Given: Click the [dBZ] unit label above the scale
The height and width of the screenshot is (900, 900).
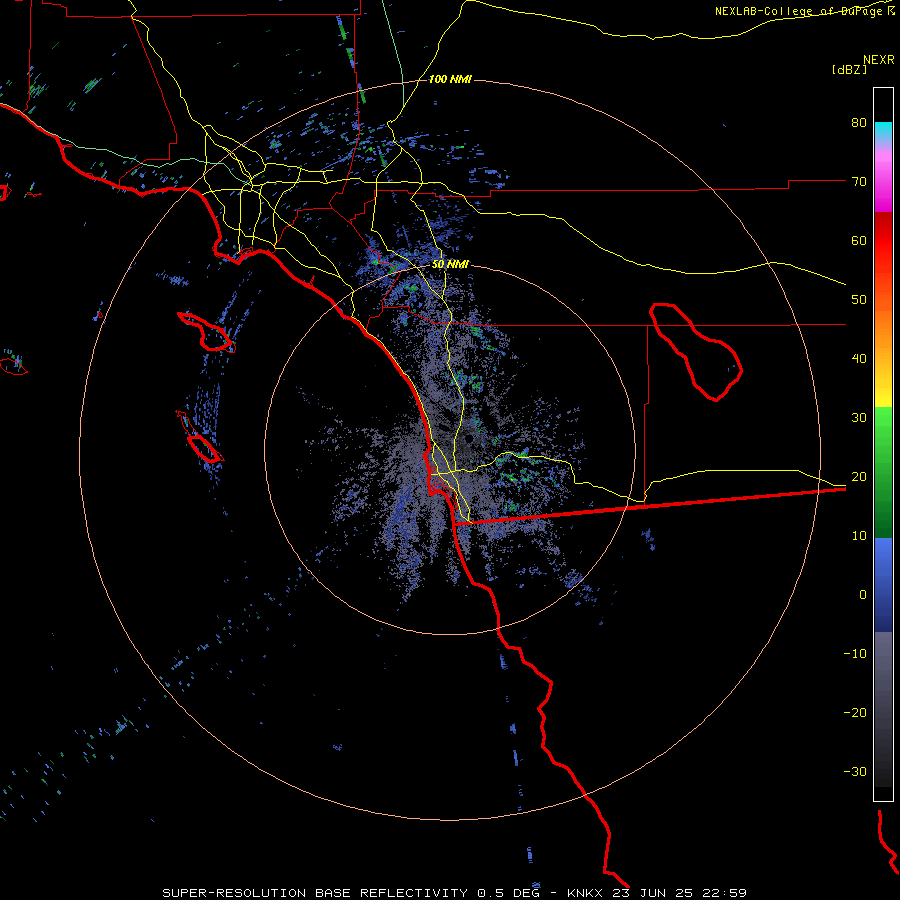Looking at the screenshot, I should click(x=849, y=69).
